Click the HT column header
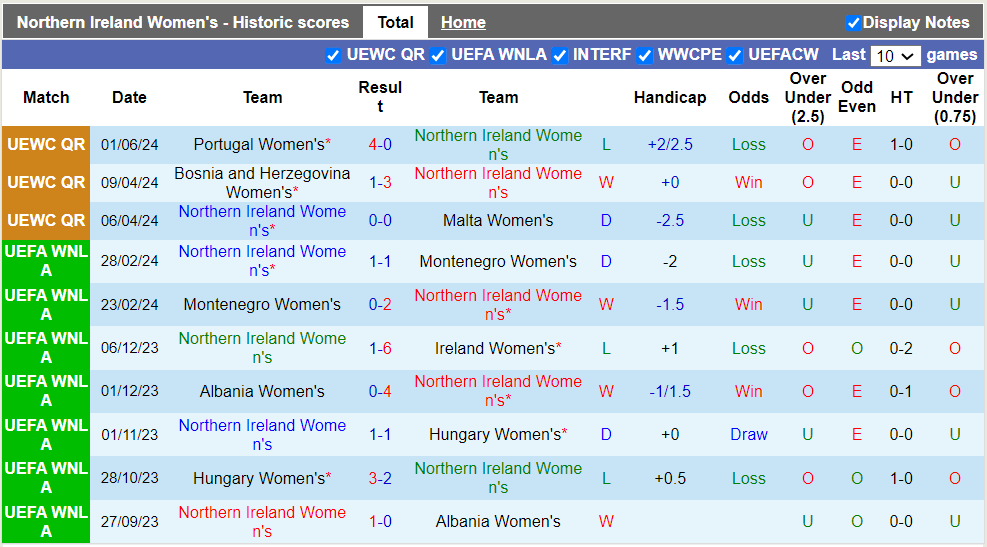Image resolution: width=987 pixels, height=547 pixels. [901, 98]
